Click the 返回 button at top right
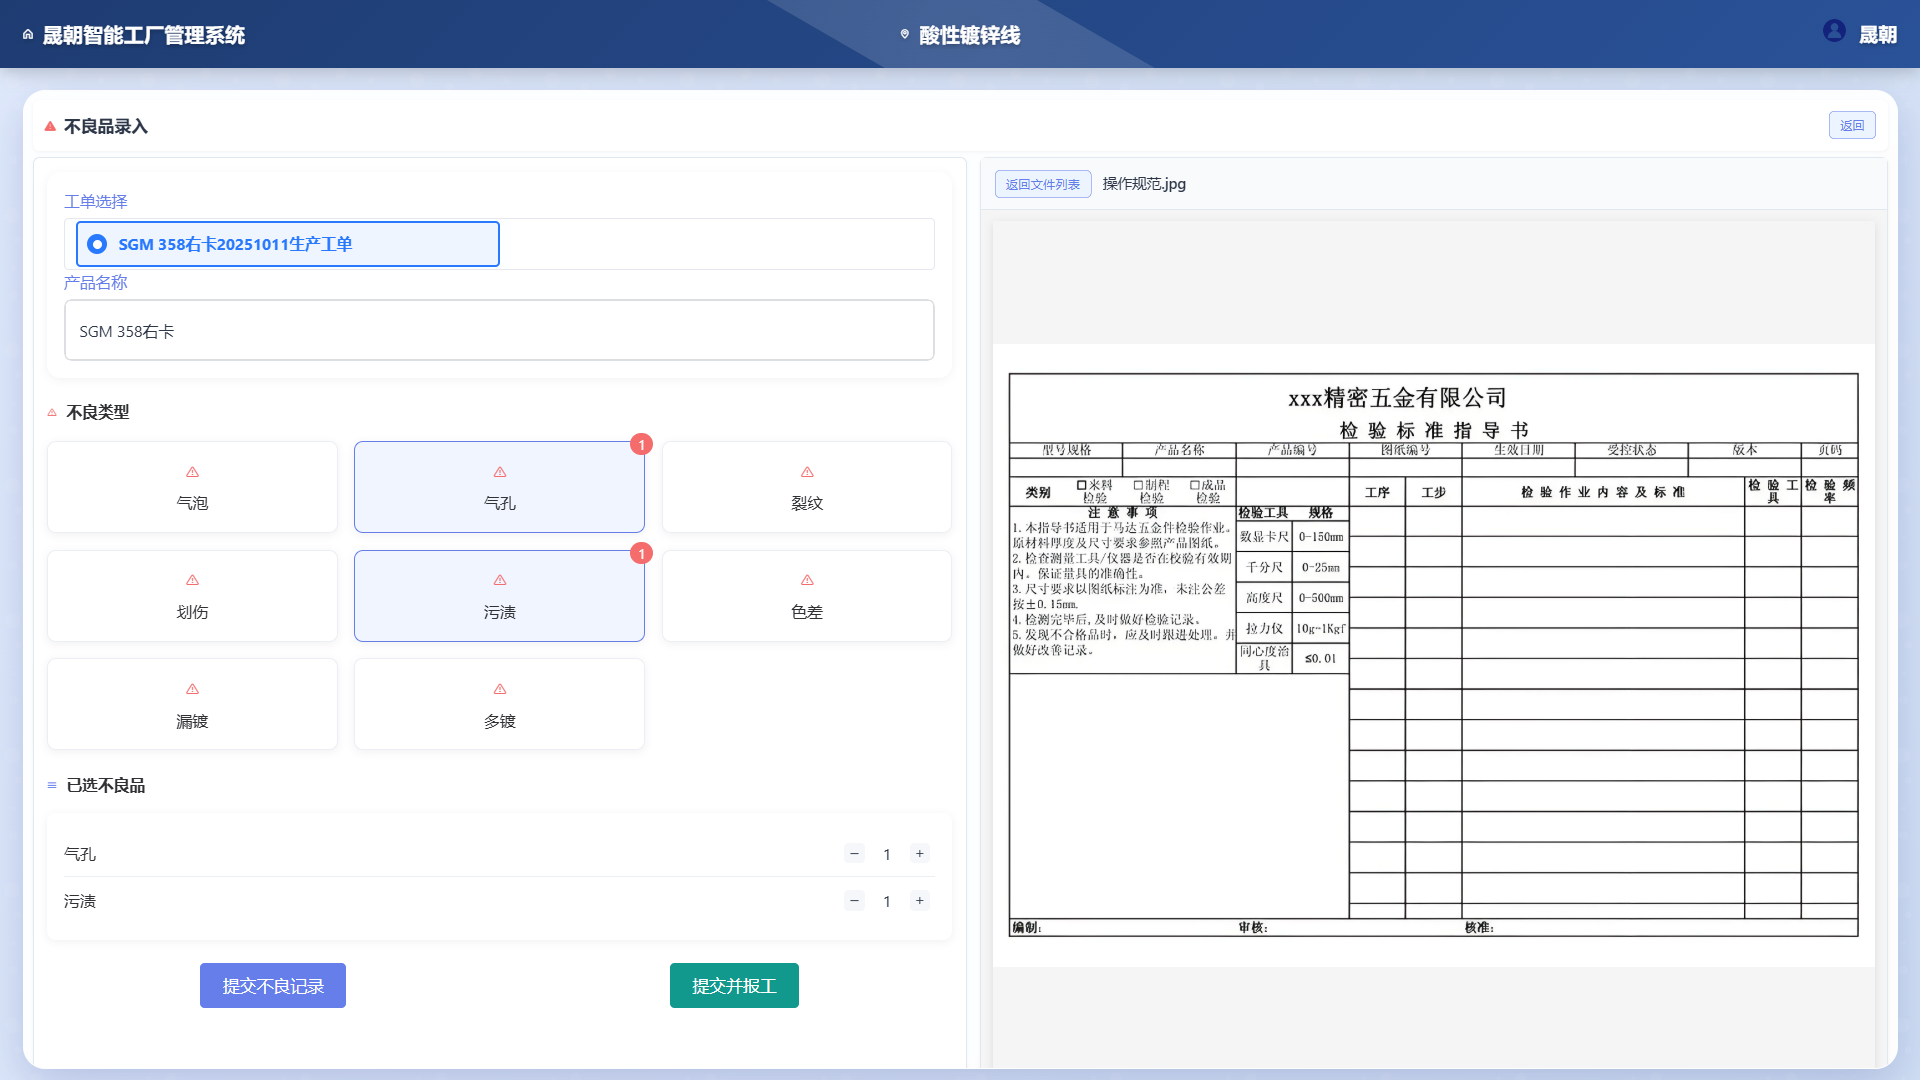This screenshot has height=1080, width=1920. tap(1852, 125)
